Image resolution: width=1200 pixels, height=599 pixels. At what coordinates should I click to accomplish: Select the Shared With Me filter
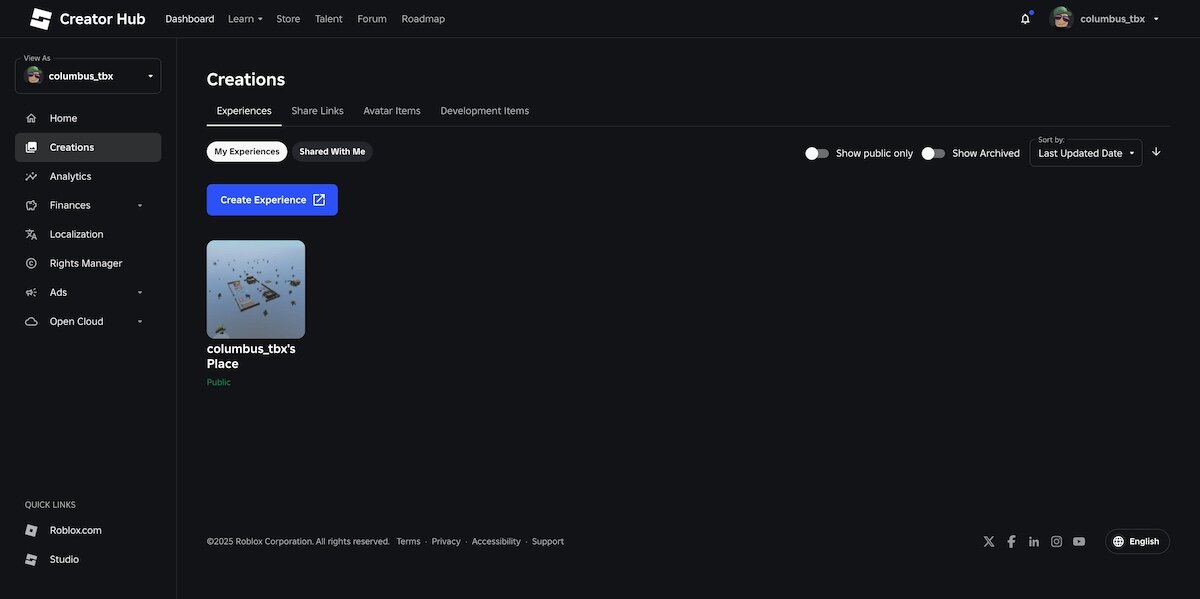[x=332, y=152]
